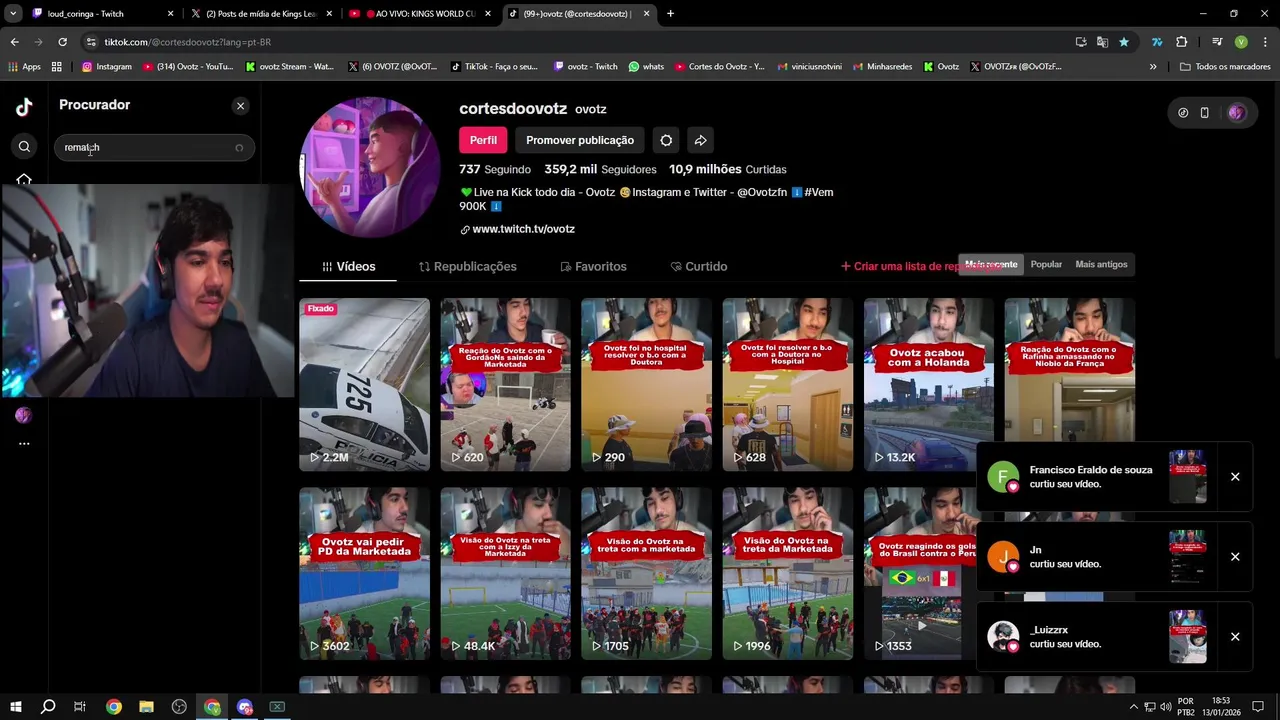This screenshot has height=720, width=1280.
Task: Open the whats bookmark
Action: (x=646, y=67)
